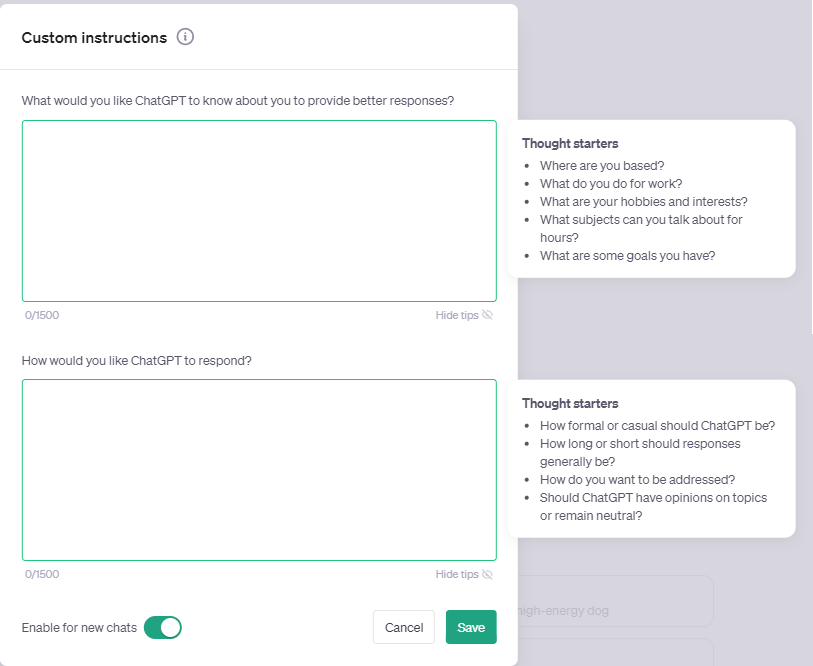Click the dimmed "high-energy dog" suggestion card

pyautogui.click(x=614, y=610)
